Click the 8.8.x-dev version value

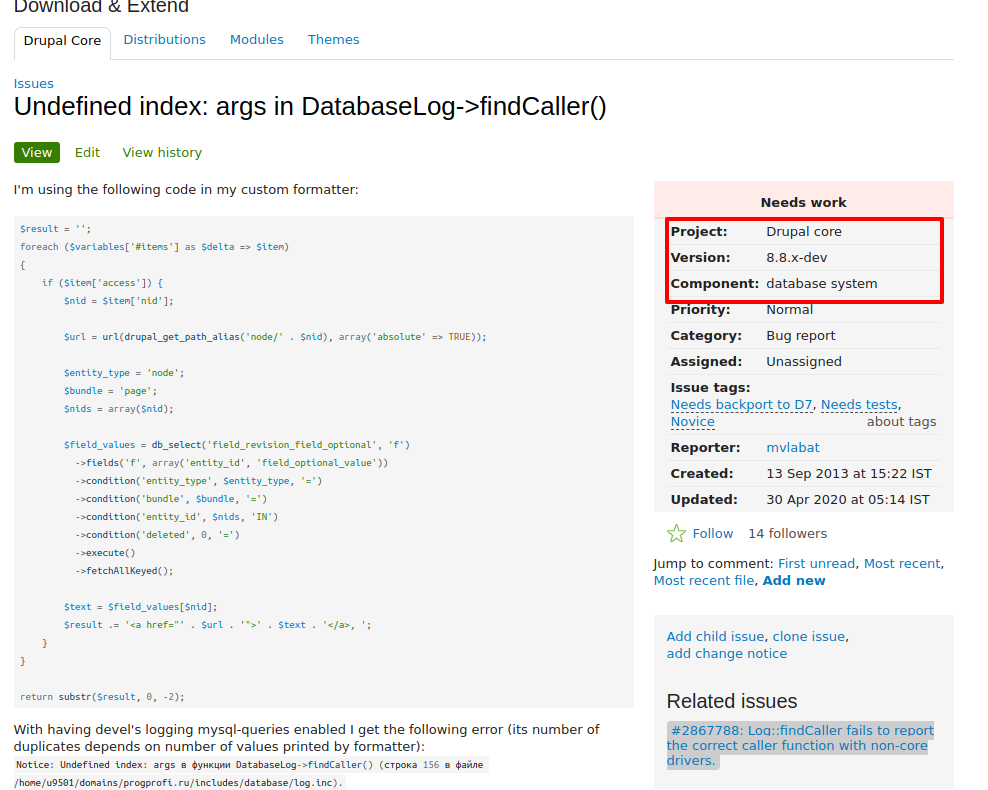click(796, 258)
